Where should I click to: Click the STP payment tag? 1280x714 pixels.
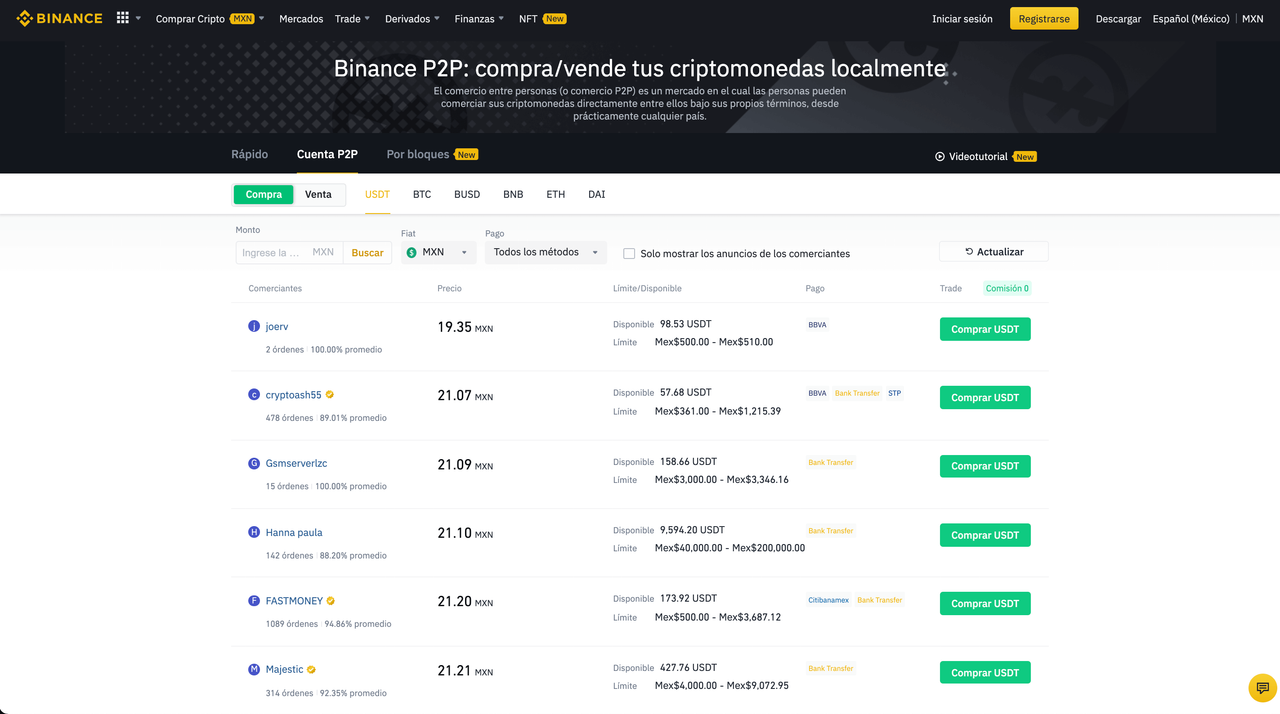click(x=894, y=393)
